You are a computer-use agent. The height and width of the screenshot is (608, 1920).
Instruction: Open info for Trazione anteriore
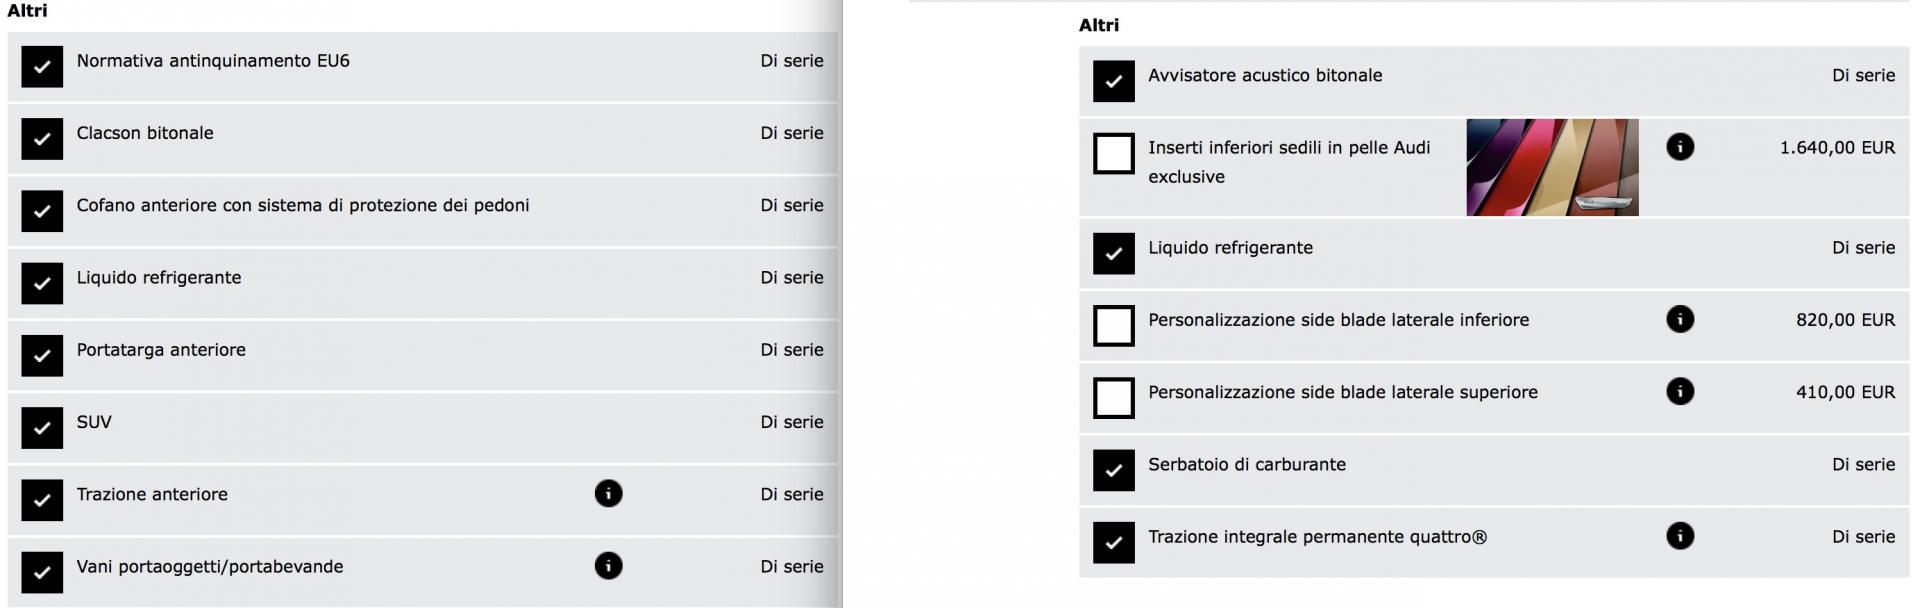pos(608,493)
